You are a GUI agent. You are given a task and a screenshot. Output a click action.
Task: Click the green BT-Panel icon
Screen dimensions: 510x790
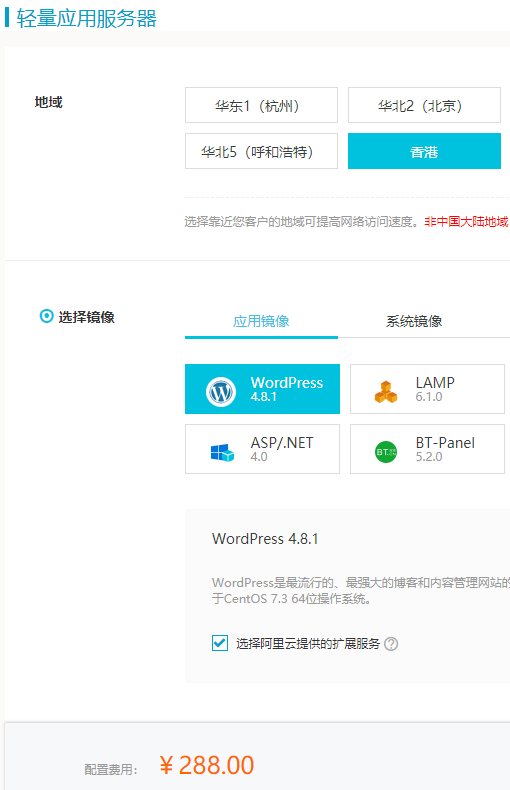(x=386, y=452)
